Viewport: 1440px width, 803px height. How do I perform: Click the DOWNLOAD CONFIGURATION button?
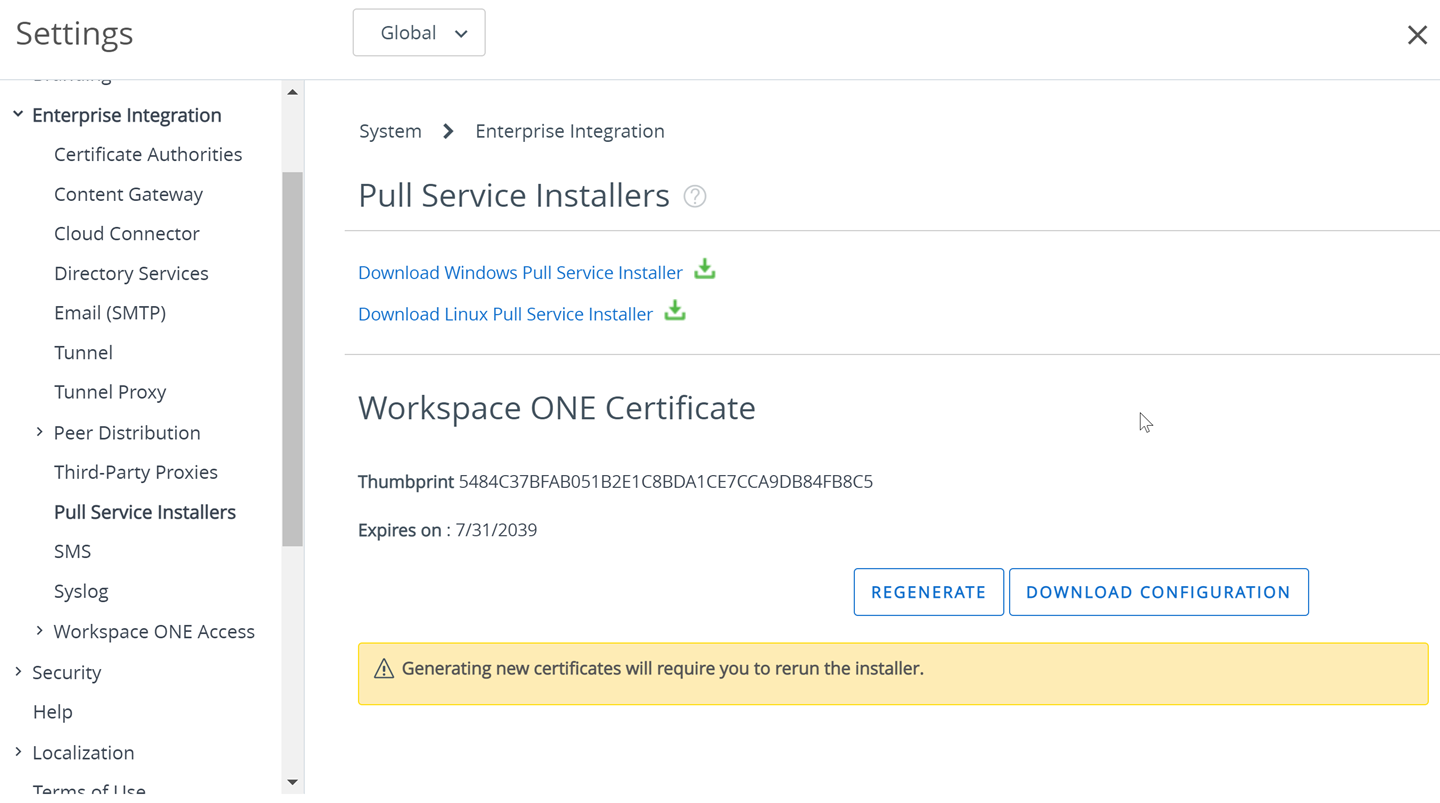(x=1158, y=592)
